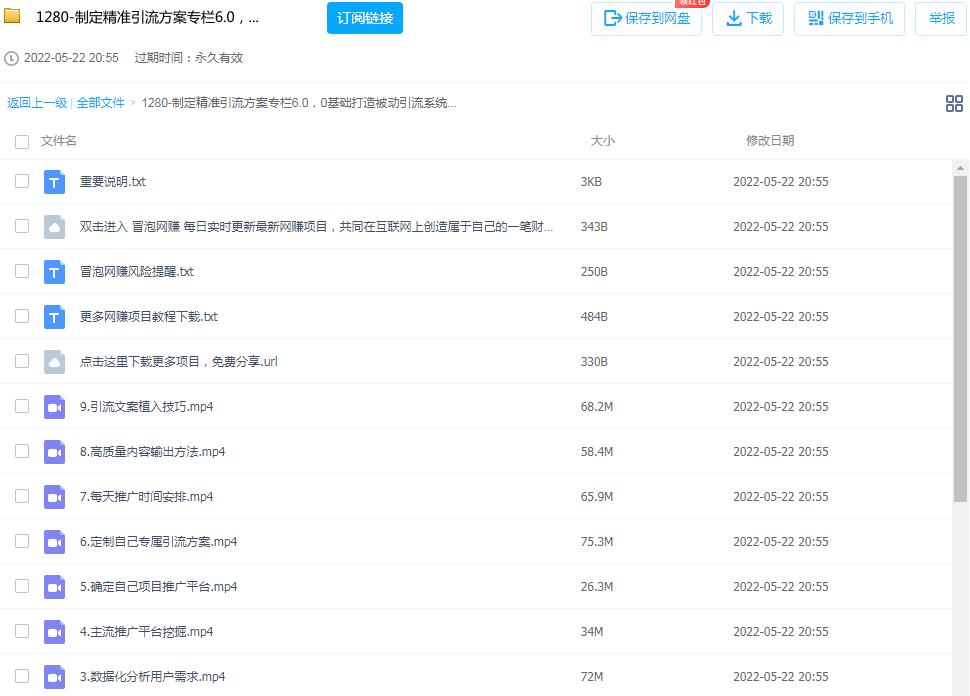Image resolution: width=970 pixels, height=696 pixels.
Task: Click video icon of 9.引流文案植入技巧.mp4
Action: tap(54, 407)
